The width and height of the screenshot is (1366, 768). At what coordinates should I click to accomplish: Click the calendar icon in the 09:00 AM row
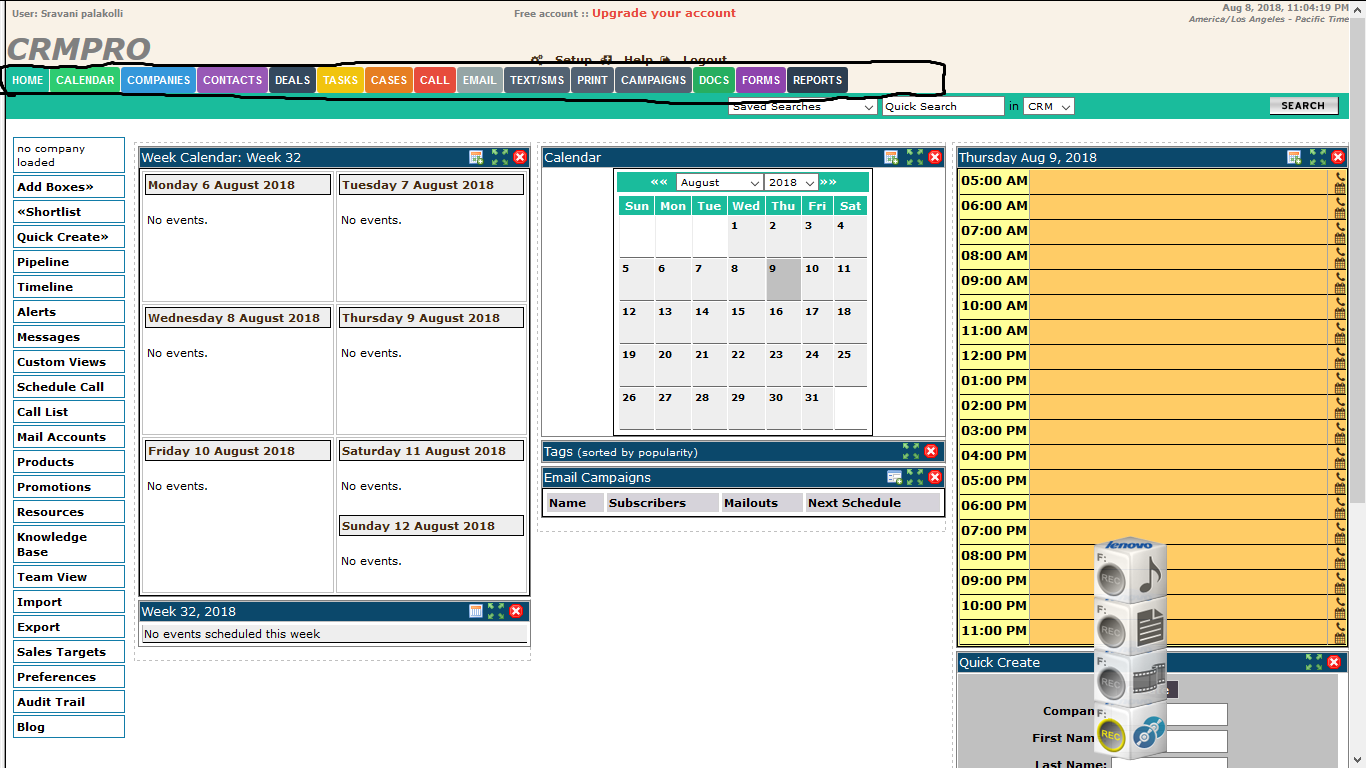(x=1340, y=287)
